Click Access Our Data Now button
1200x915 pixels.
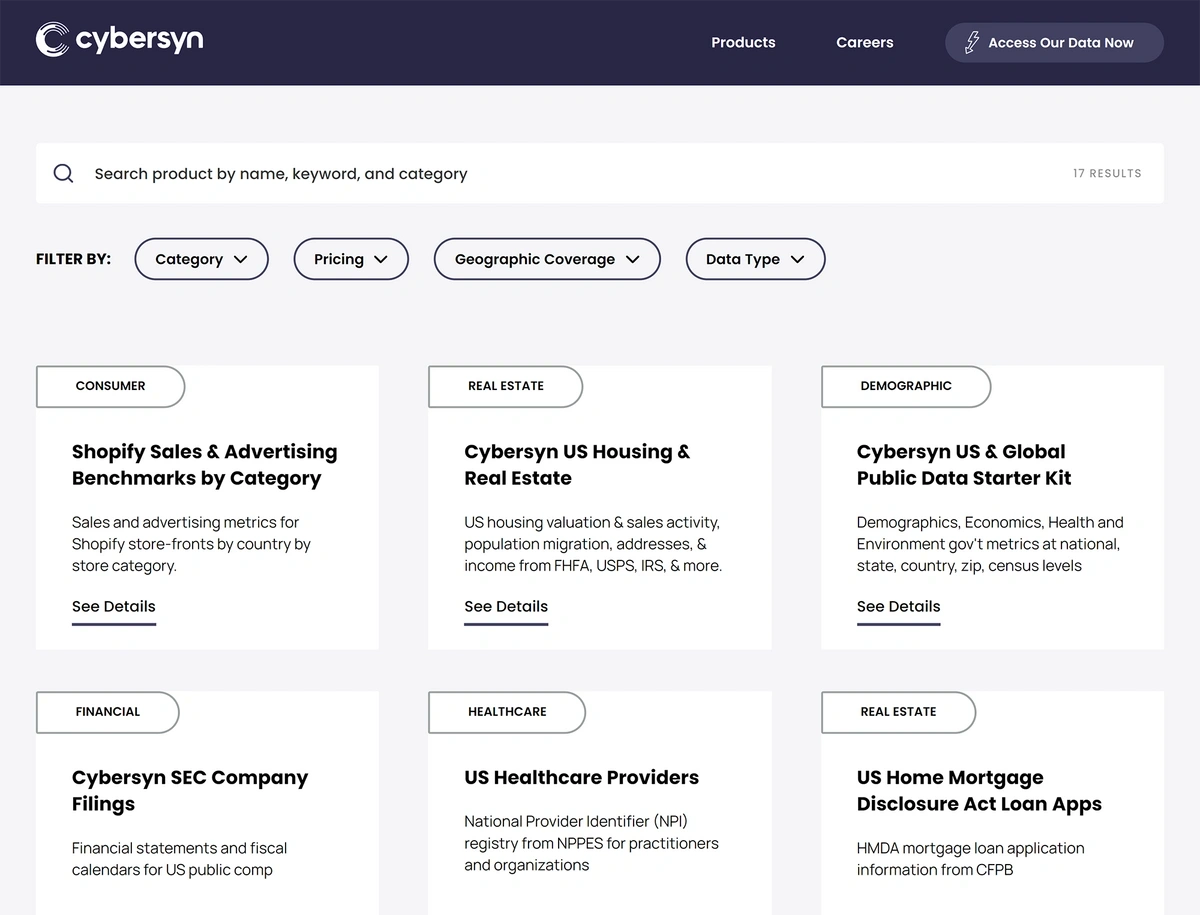click(1054, 43)
